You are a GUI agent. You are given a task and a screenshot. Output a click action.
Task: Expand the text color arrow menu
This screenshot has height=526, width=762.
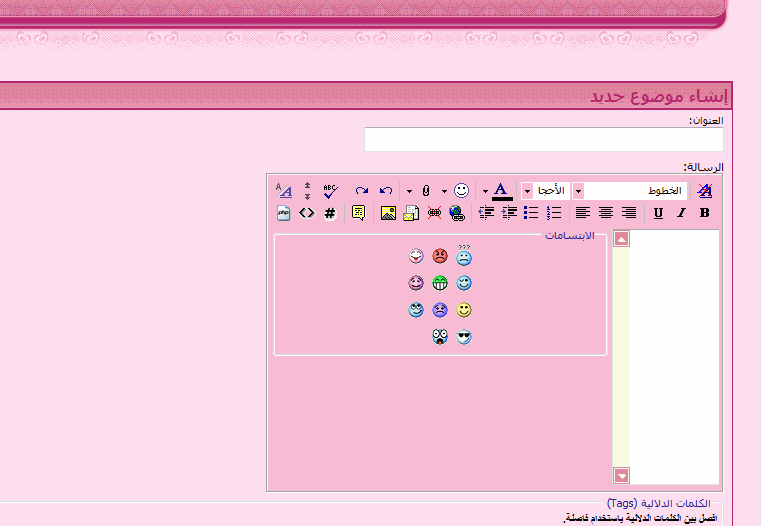tap(485, 190)
